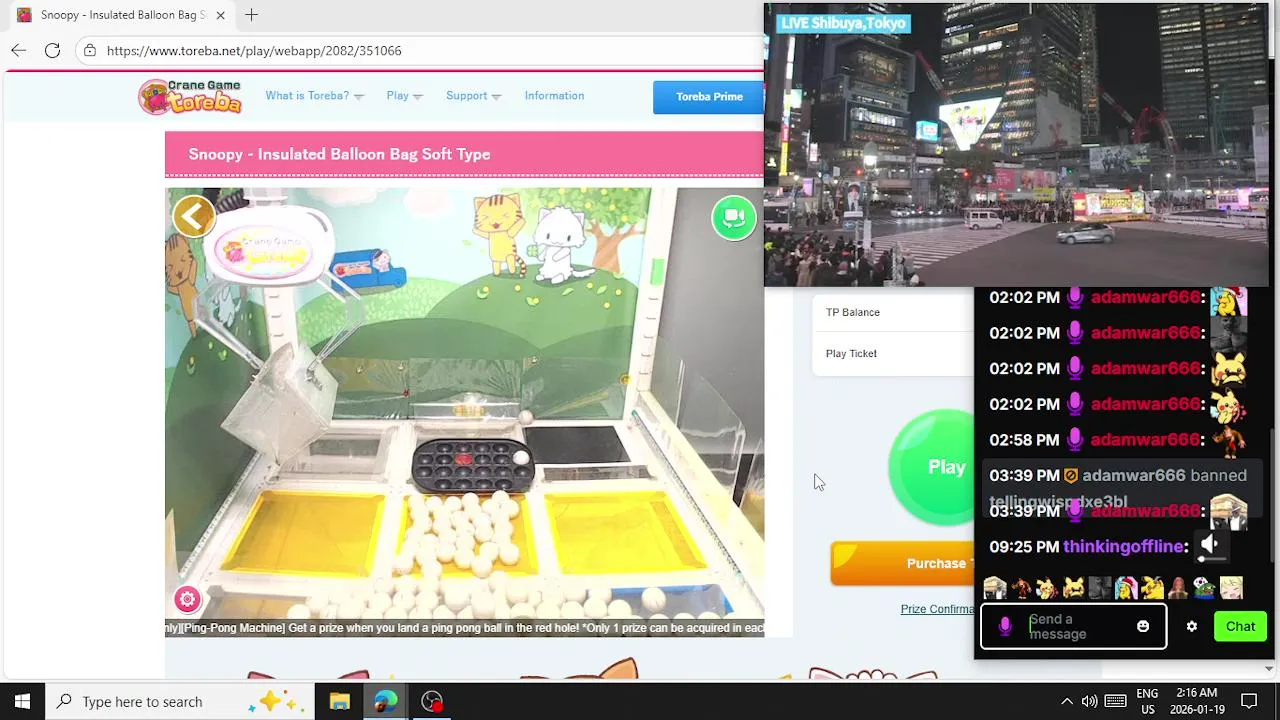Click the Play Ticket label
The height and width of the screenshot is (720, 1280).
tap(851, 353)
